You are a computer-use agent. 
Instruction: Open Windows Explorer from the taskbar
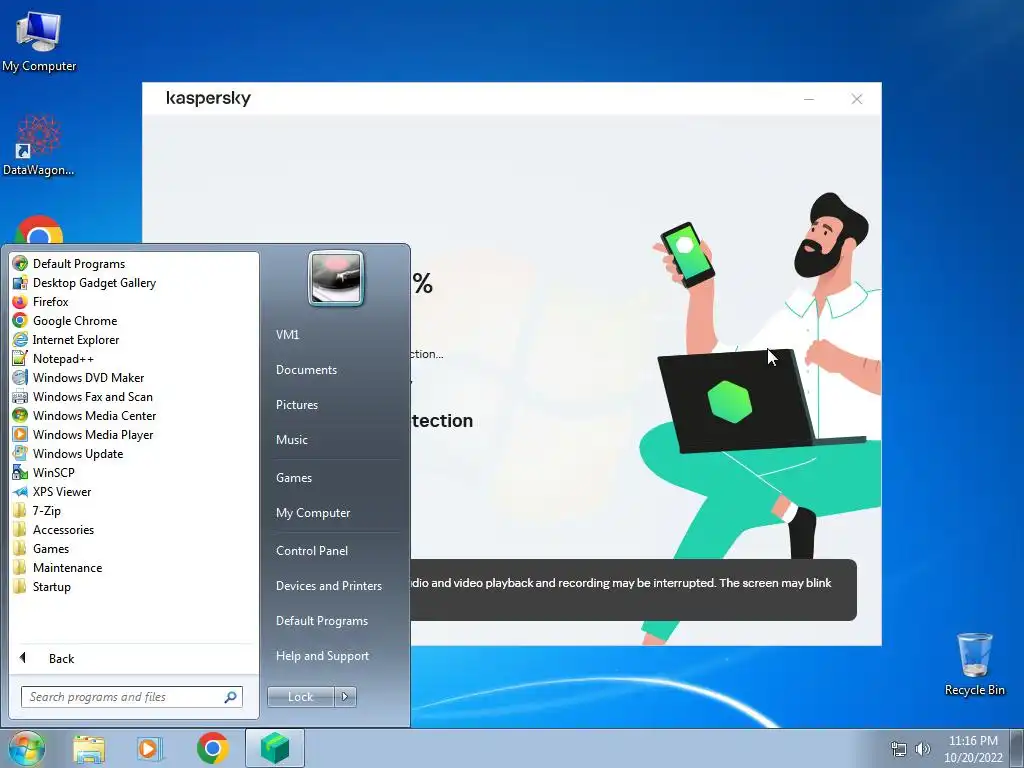pos(89,748)
